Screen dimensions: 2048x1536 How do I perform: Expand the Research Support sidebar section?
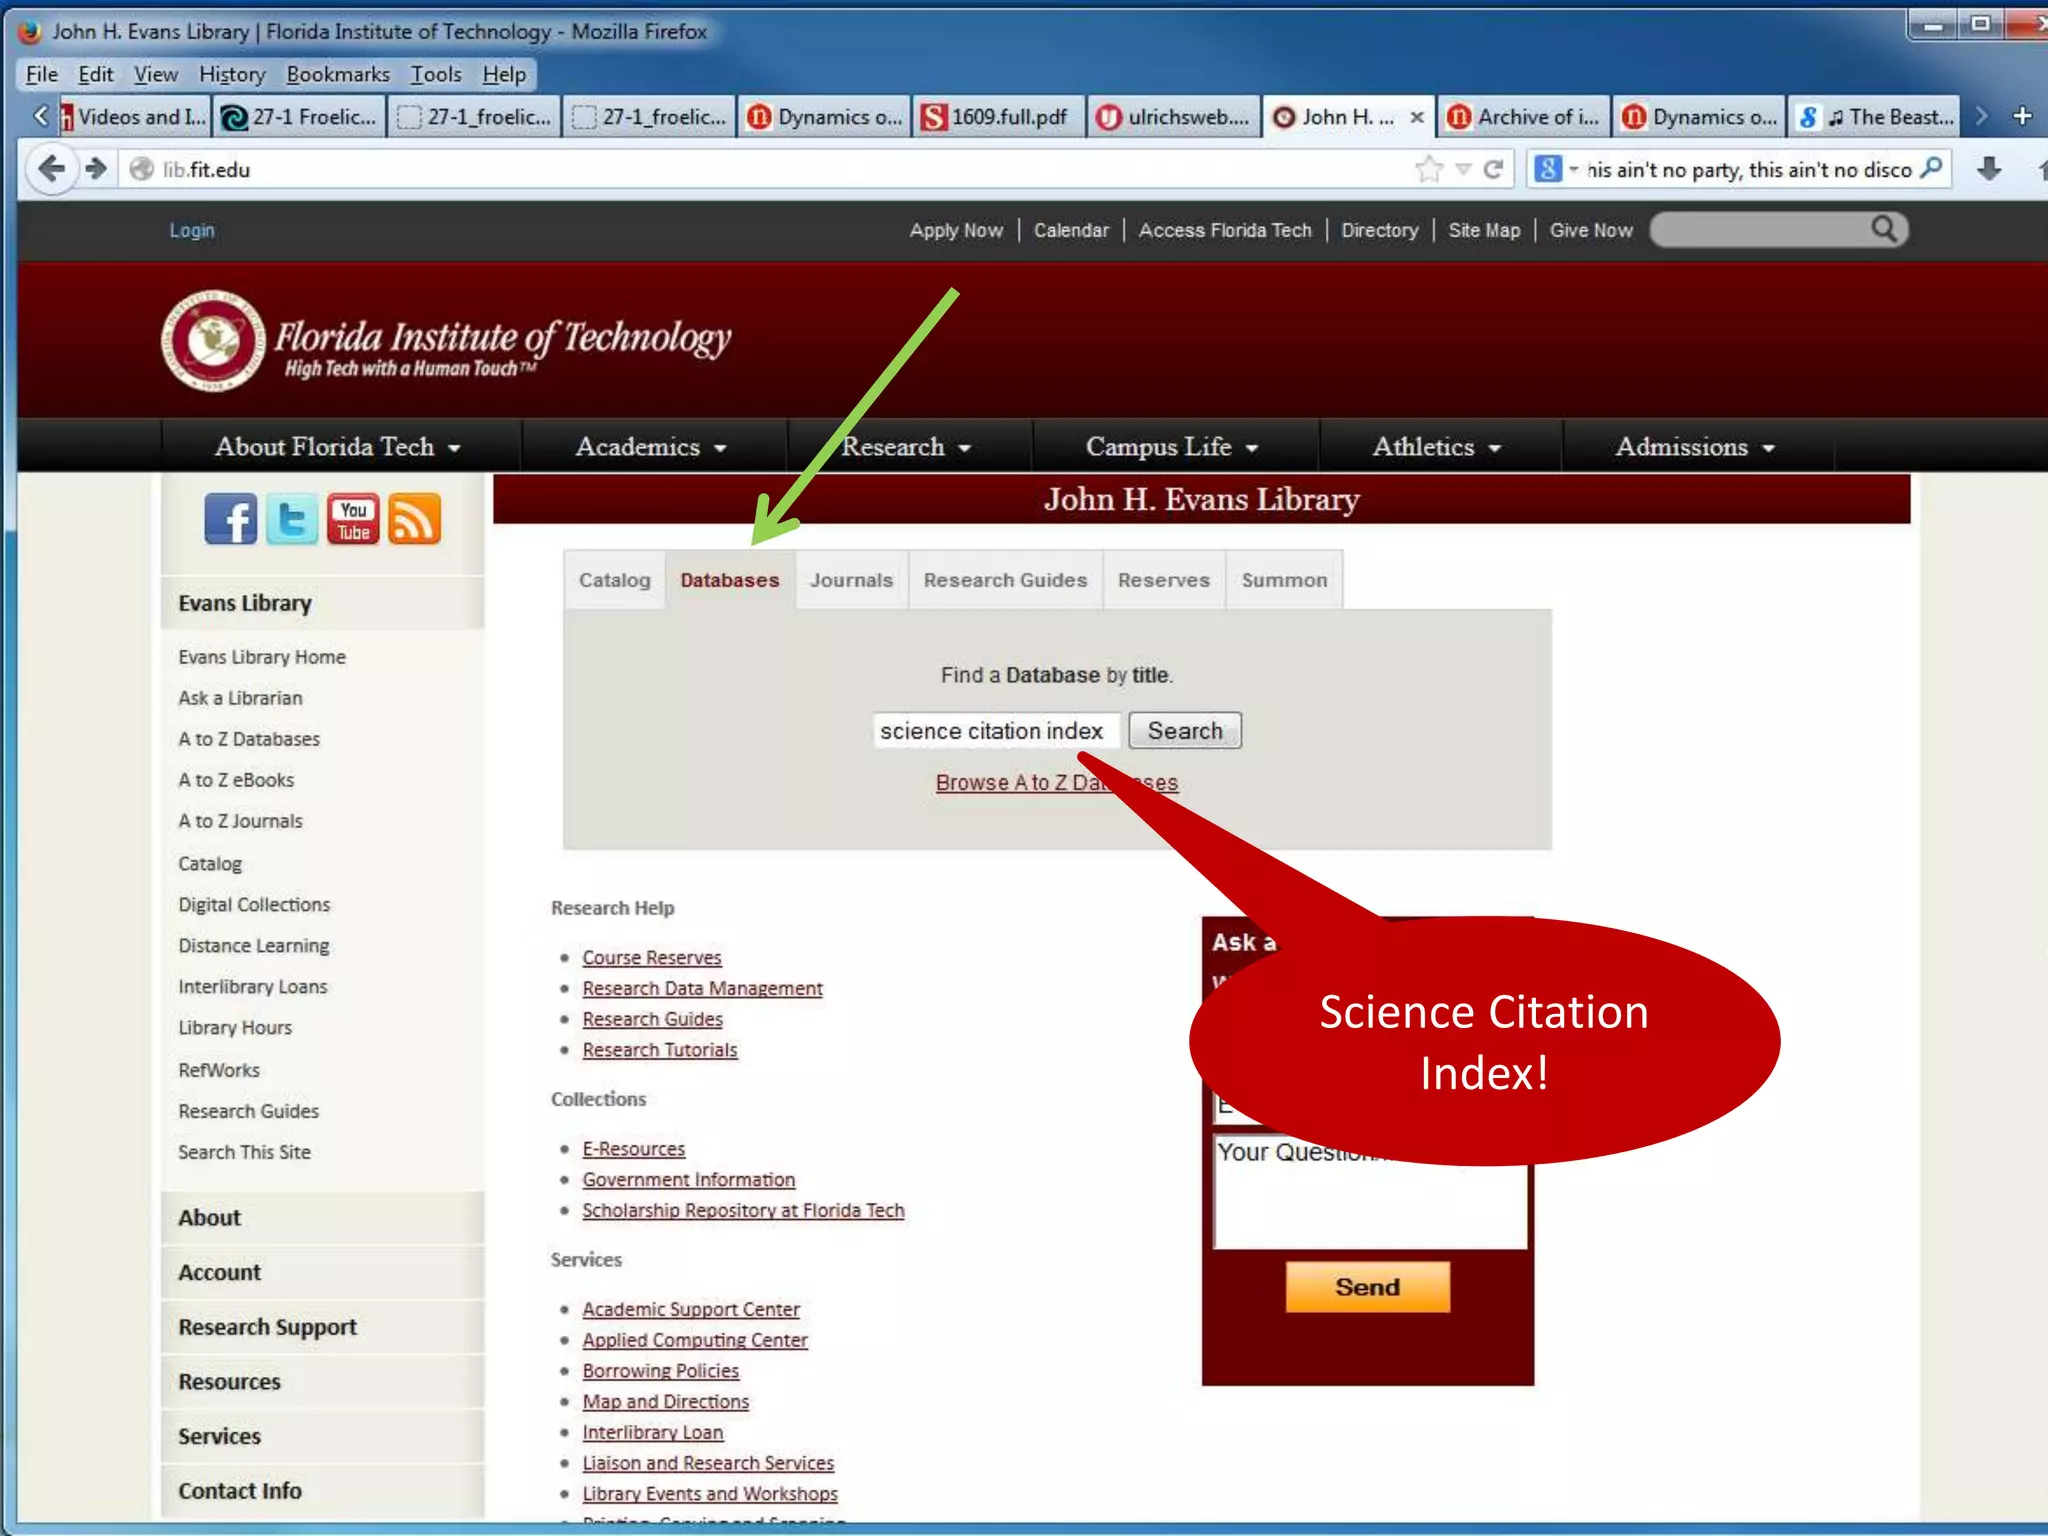tap(323, 1327)
